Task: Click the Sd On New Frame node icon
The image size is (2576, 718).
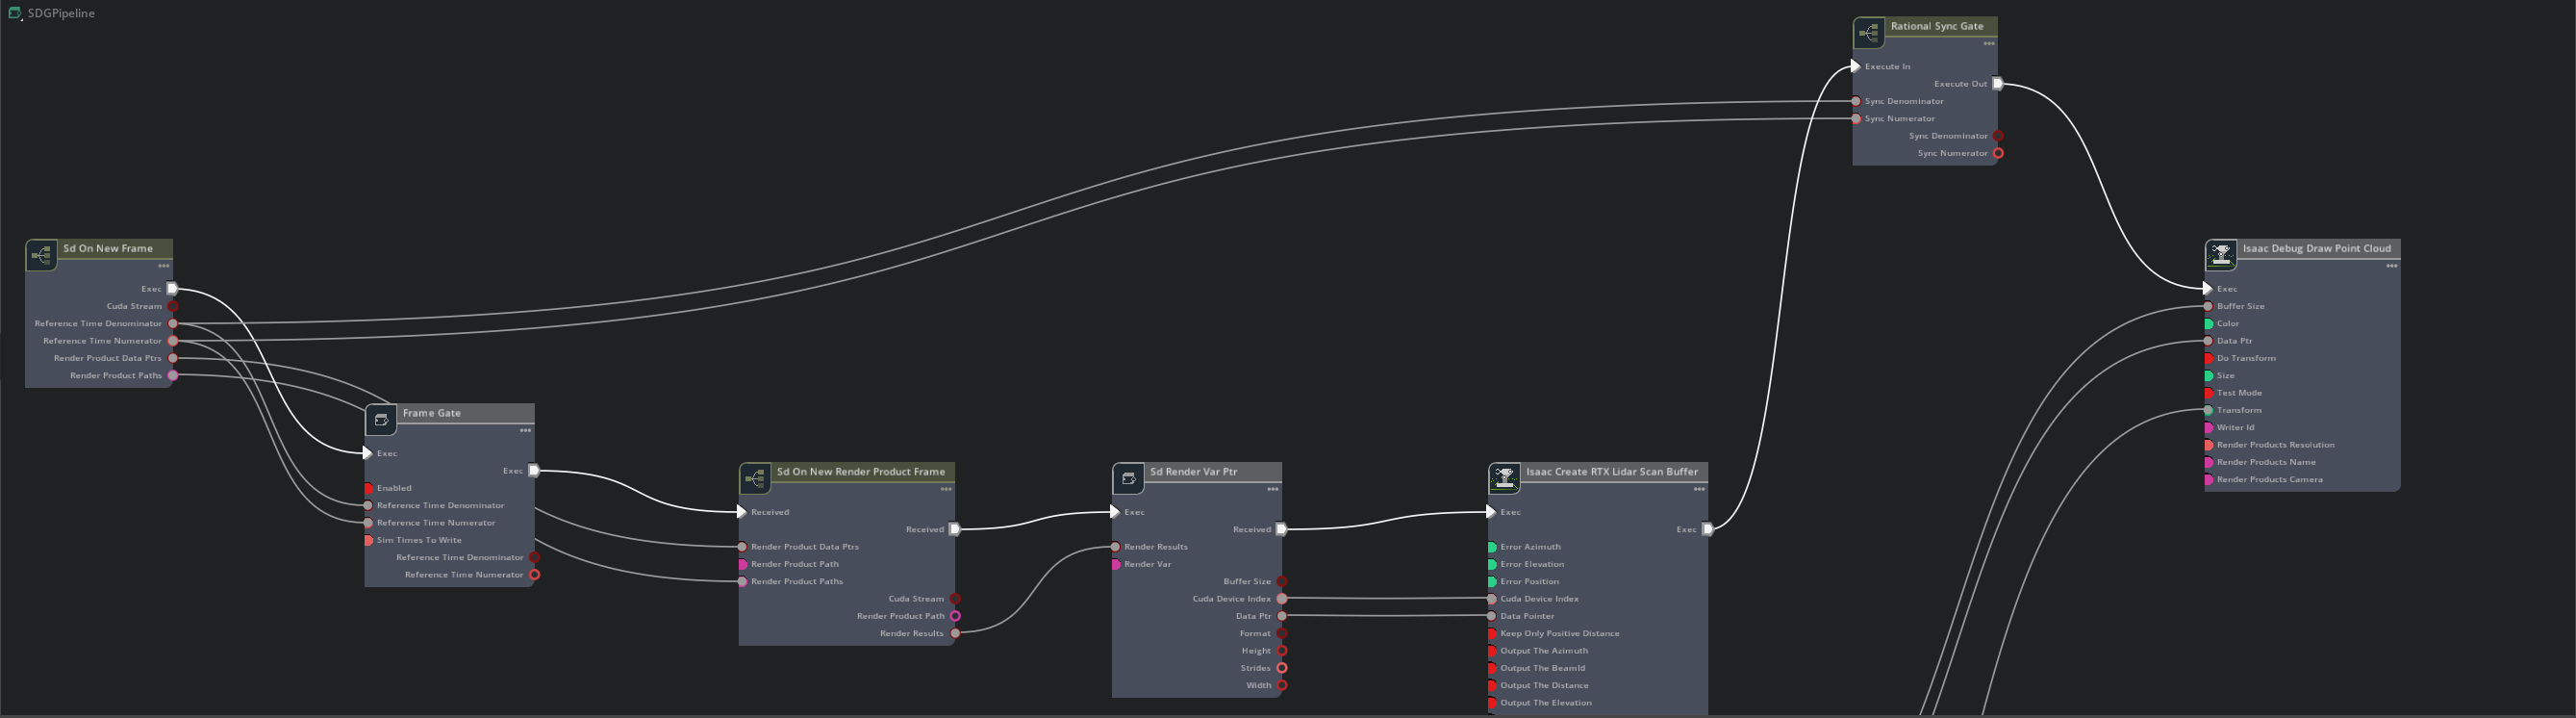Action: pyautogui.click(x=41, y=255)
